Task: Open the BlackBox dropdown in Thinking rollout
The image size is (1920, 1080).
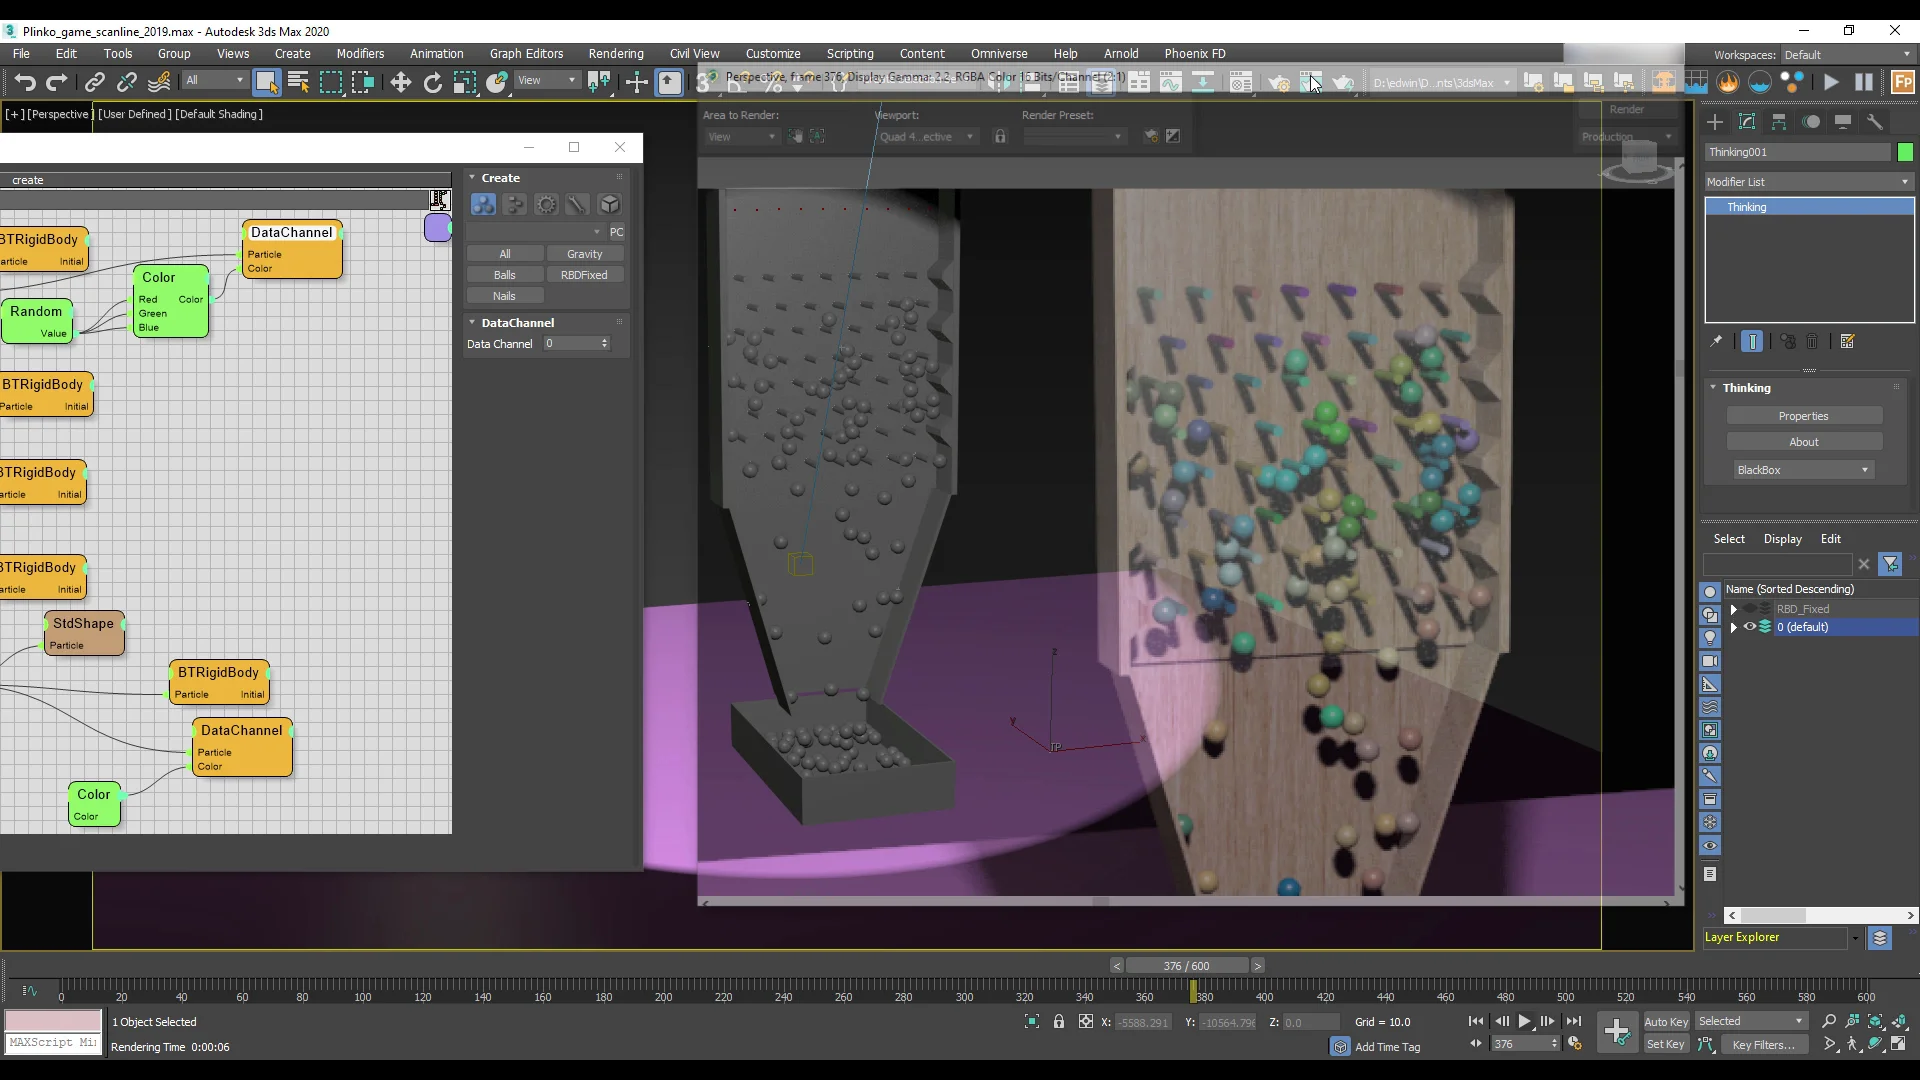Action: tap(1802, 470)
